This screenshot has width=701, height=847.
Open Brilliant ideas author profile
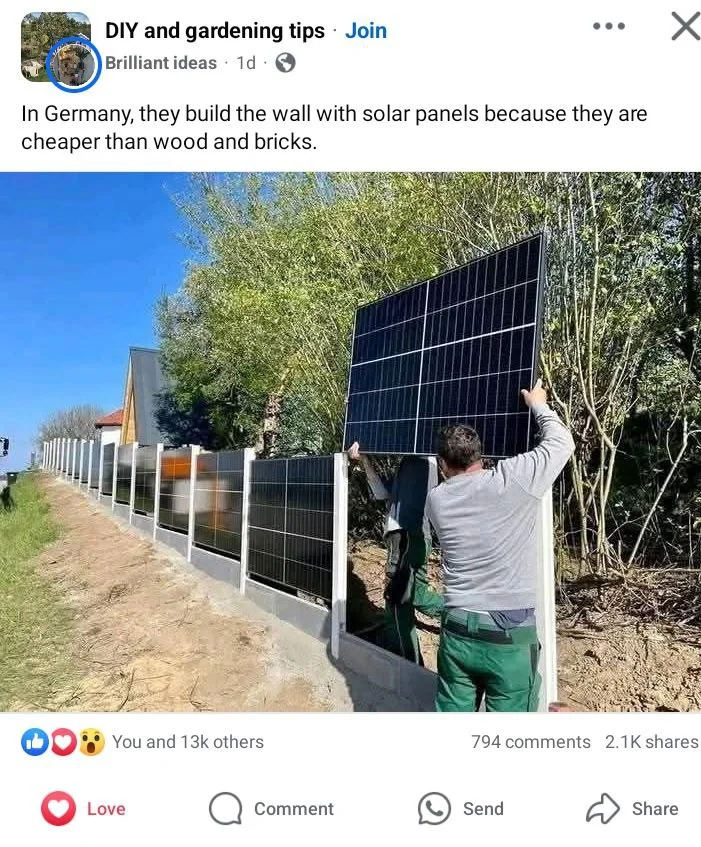[161, 63]
